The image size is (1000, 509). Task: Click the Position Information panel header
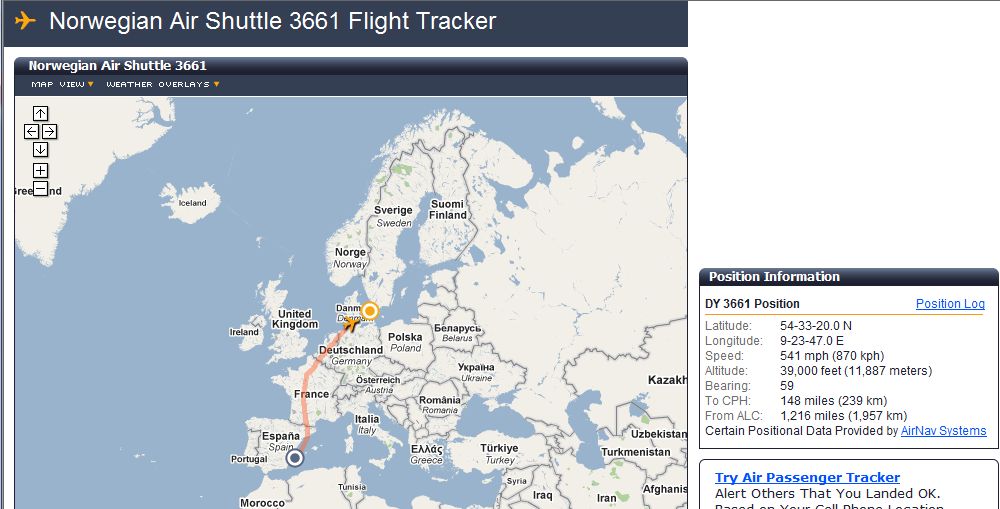[x=849, y=277]
